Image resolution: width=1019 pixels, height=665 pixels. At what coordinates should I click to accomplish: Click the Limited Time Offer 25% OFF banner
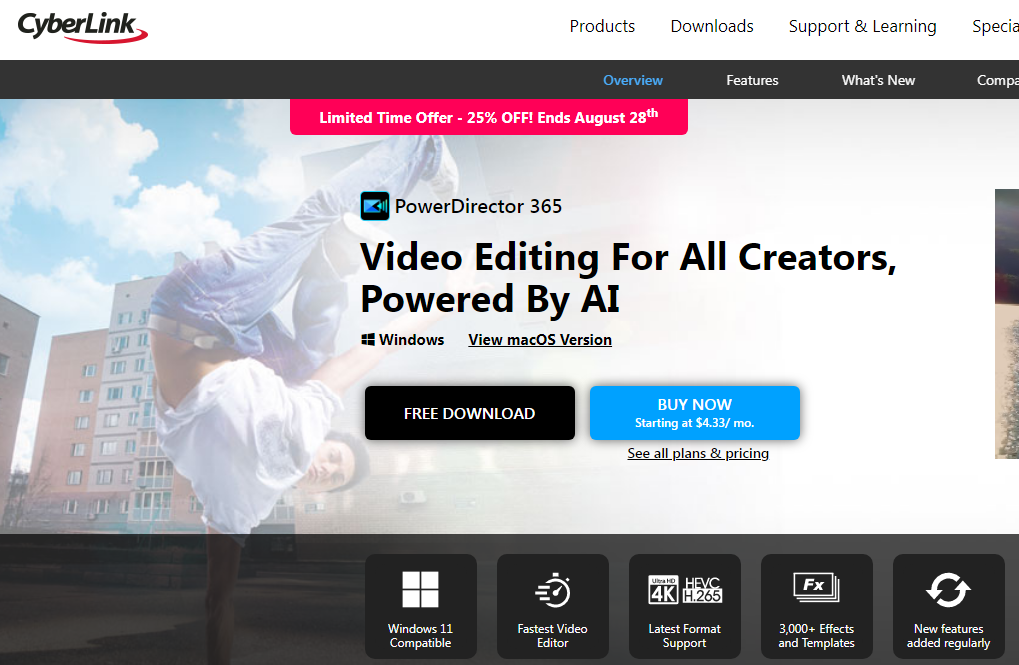pos(488,117)
